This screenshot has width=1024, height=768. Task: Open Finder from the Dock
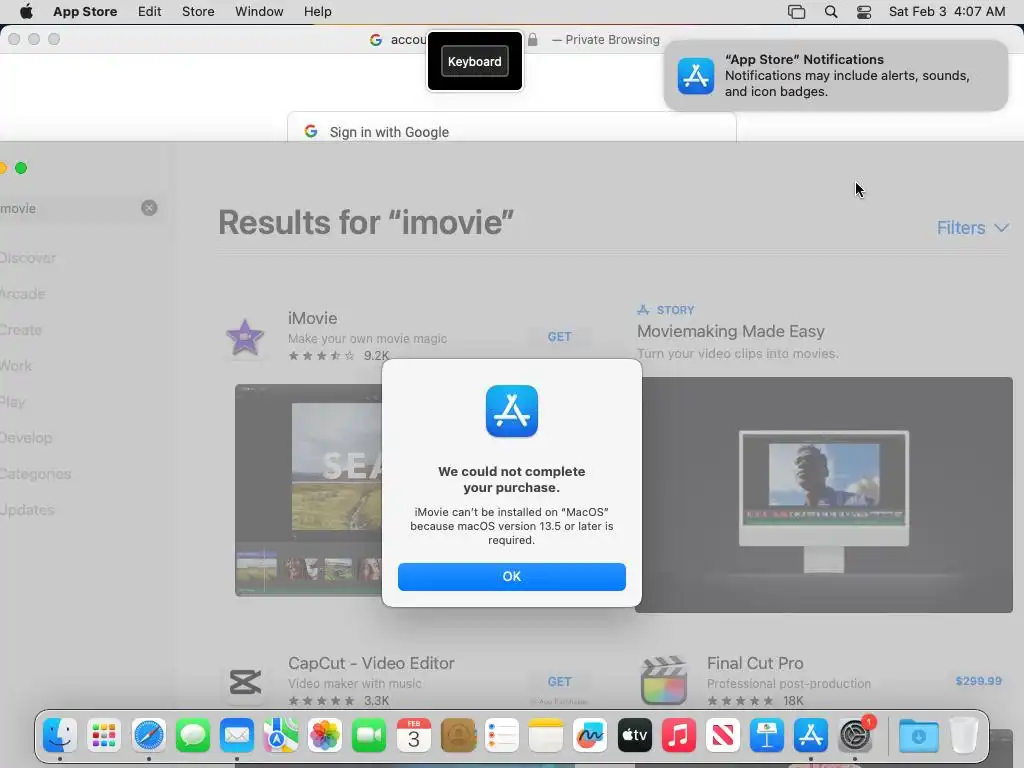pyautogui.click(x=60, y=736)
